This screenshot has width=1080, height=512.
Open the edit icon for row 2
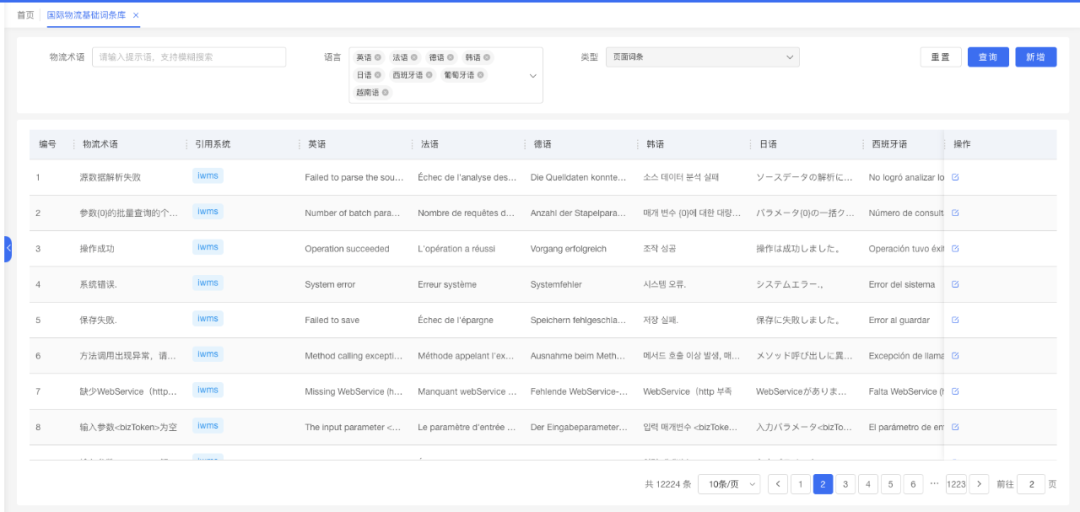pyautogui.click(x=955, y=213)
